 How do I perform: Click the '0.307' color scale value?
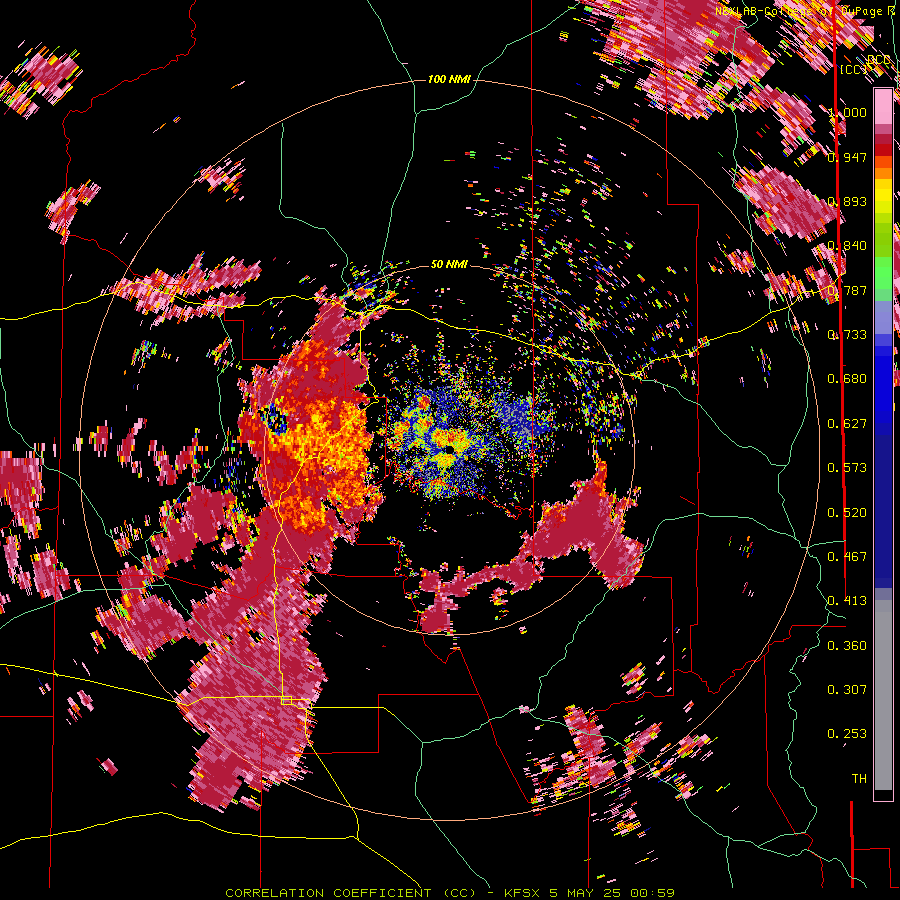(847, 690)
